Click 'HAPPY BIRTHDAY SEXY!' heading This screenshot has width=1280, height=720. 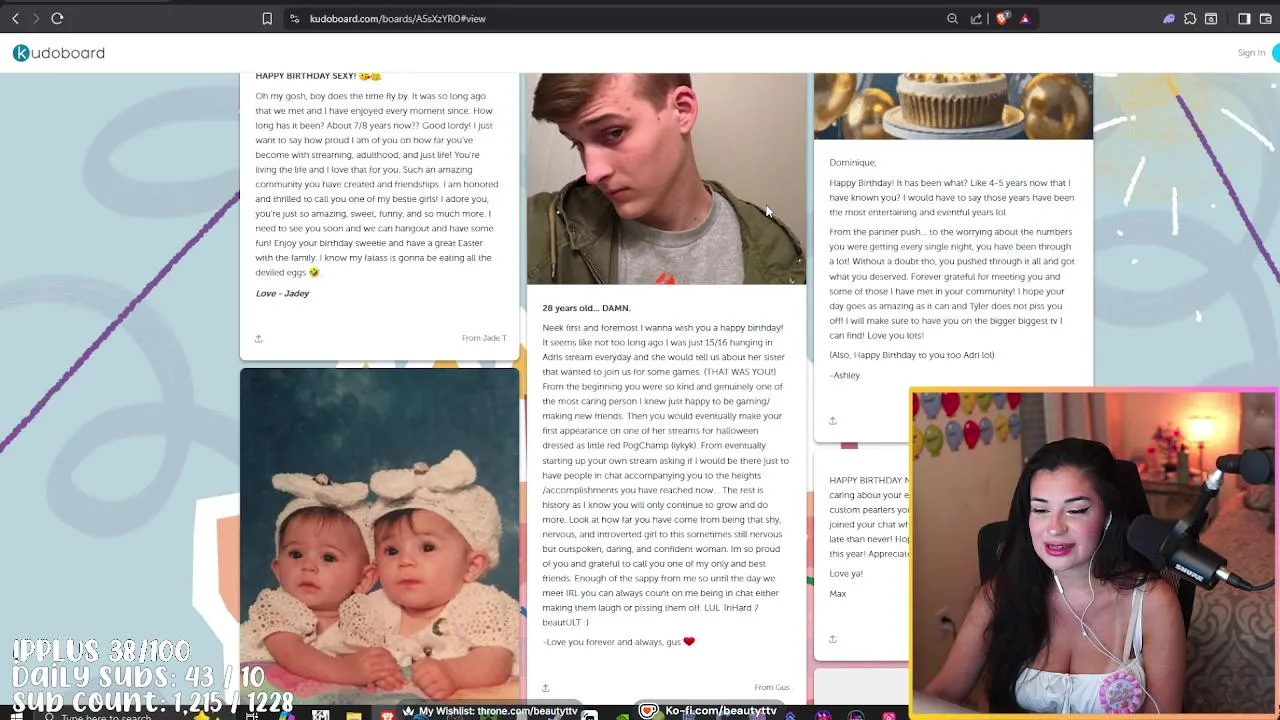click(318, 77)
